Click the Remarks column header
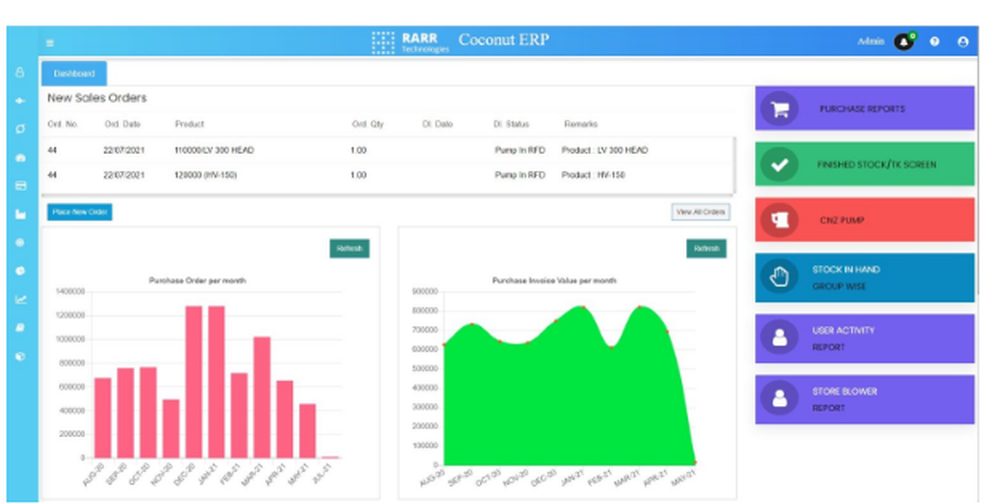This screenshot has height=504, width=1000. 581,124
